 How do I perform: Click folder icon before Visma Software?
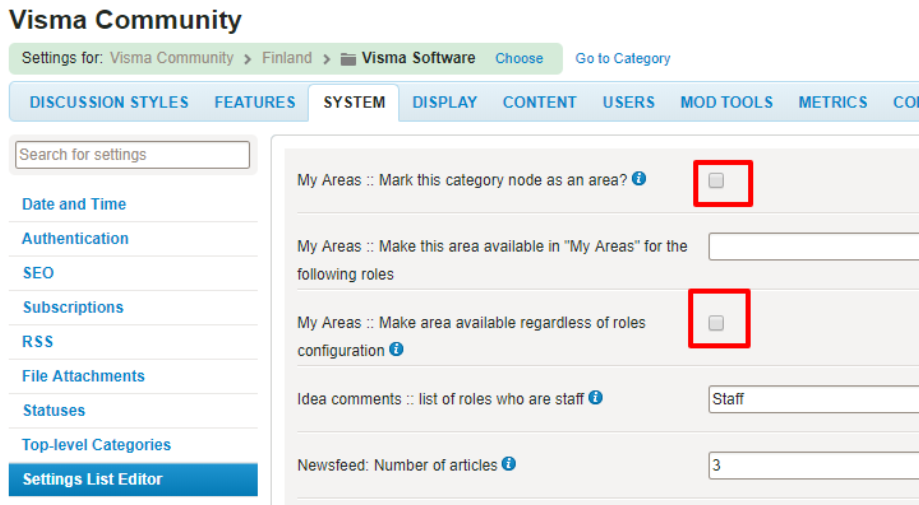click(x=348, y=59)
